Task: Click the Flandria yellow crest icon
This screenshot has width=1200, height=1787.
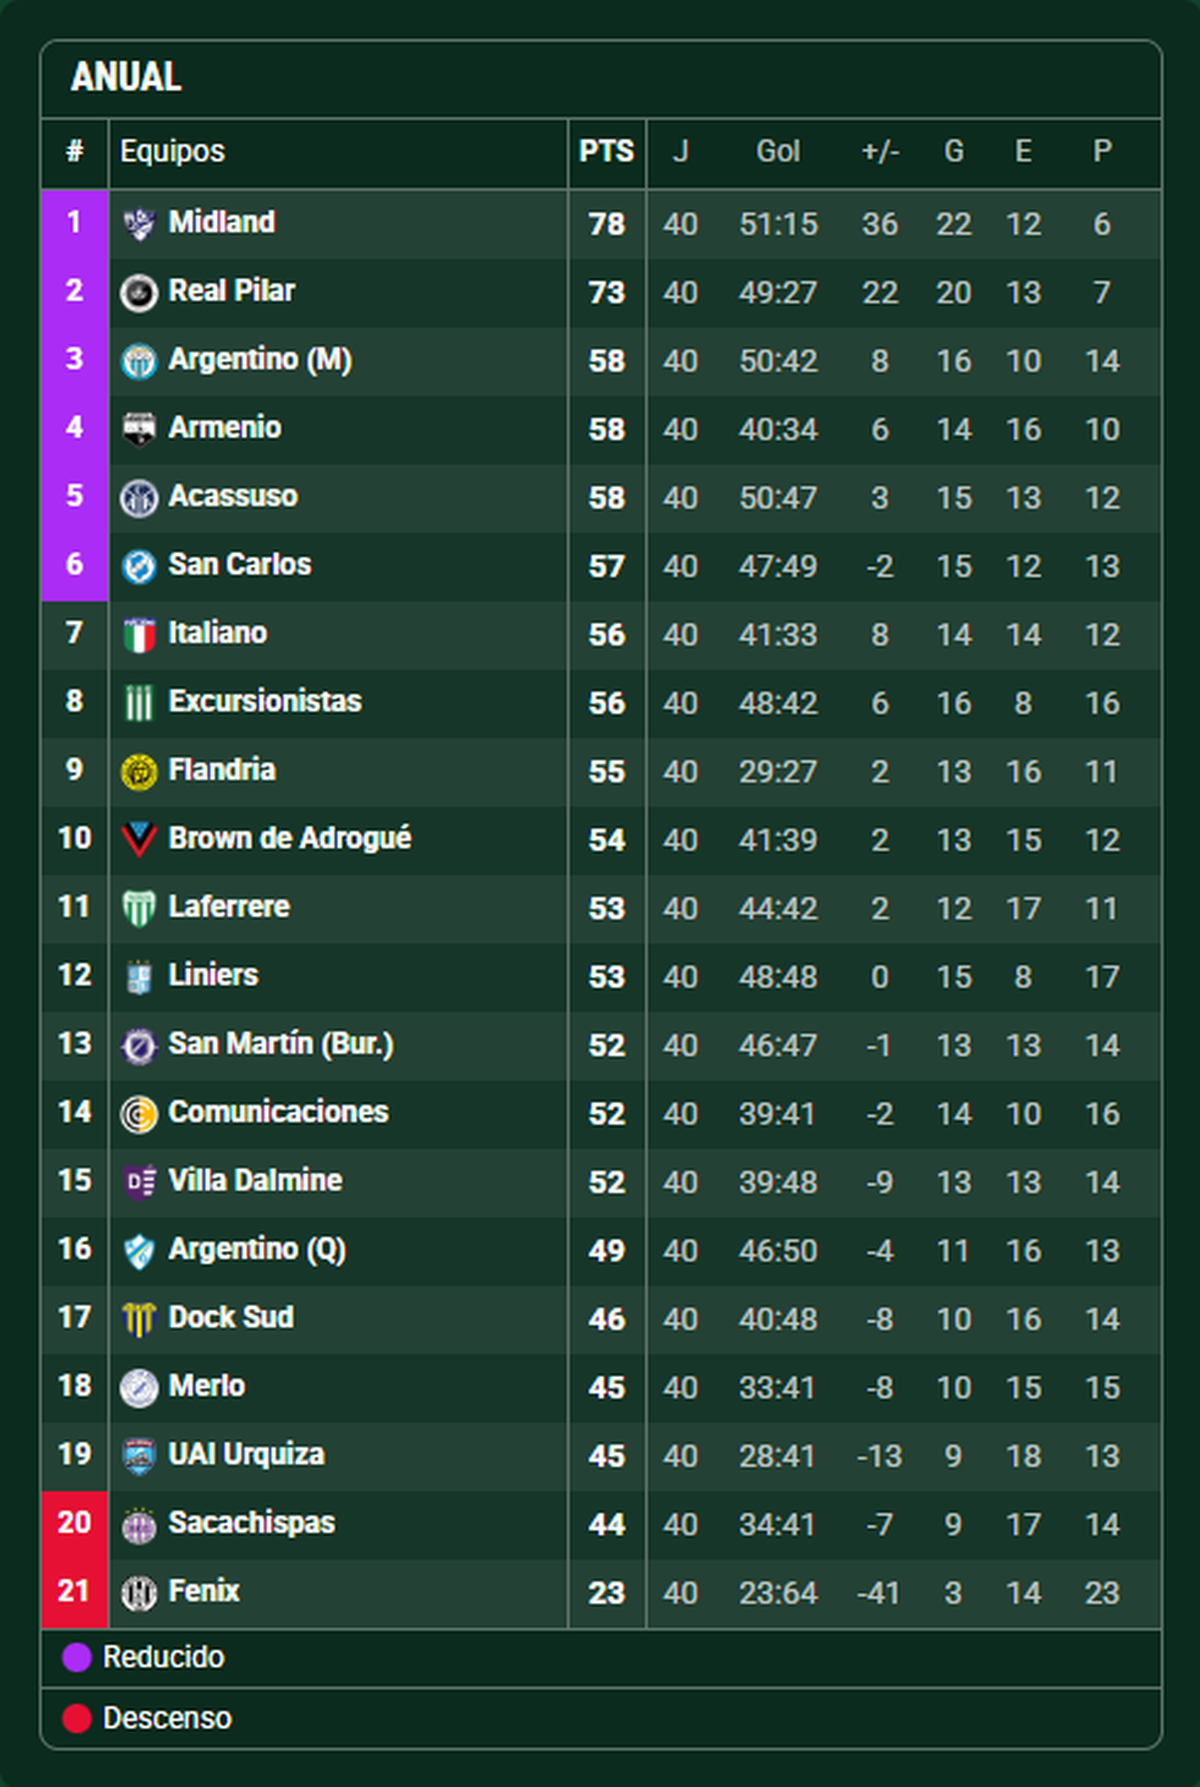Action: 139,772
